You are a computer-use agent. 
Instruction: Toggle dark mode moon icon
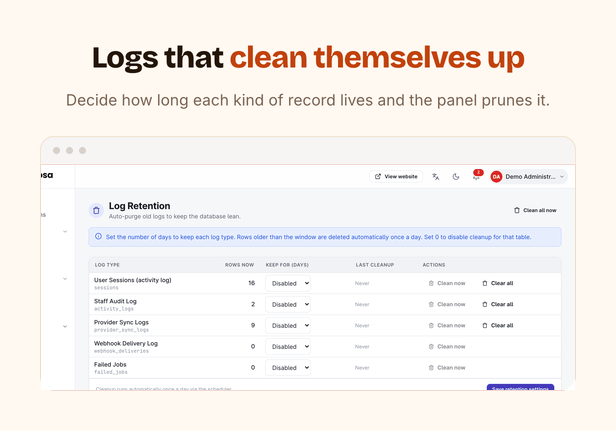[x=456, y=177]
